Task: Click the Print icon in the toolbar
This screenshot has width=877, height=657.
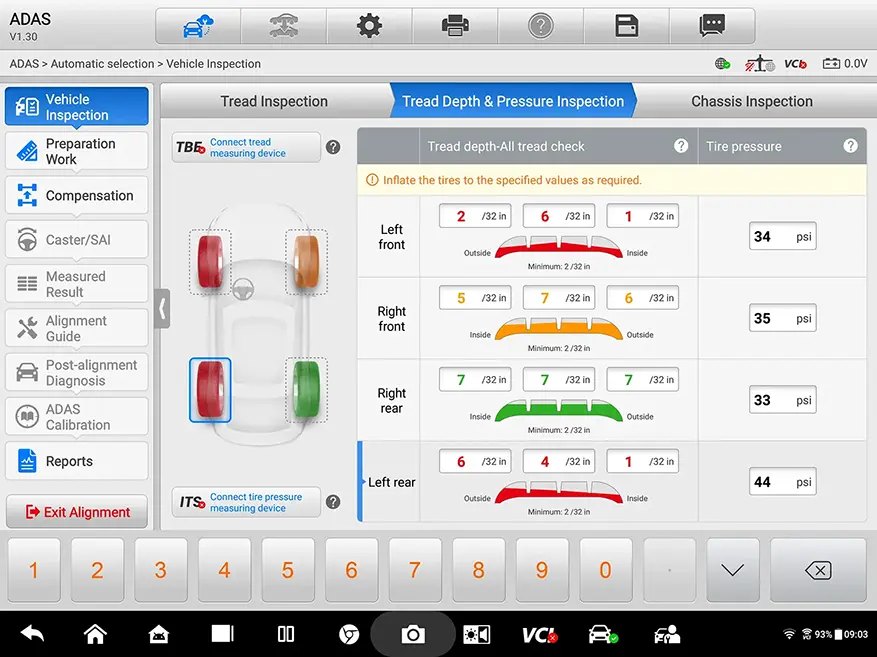Action: click(455, 27)
